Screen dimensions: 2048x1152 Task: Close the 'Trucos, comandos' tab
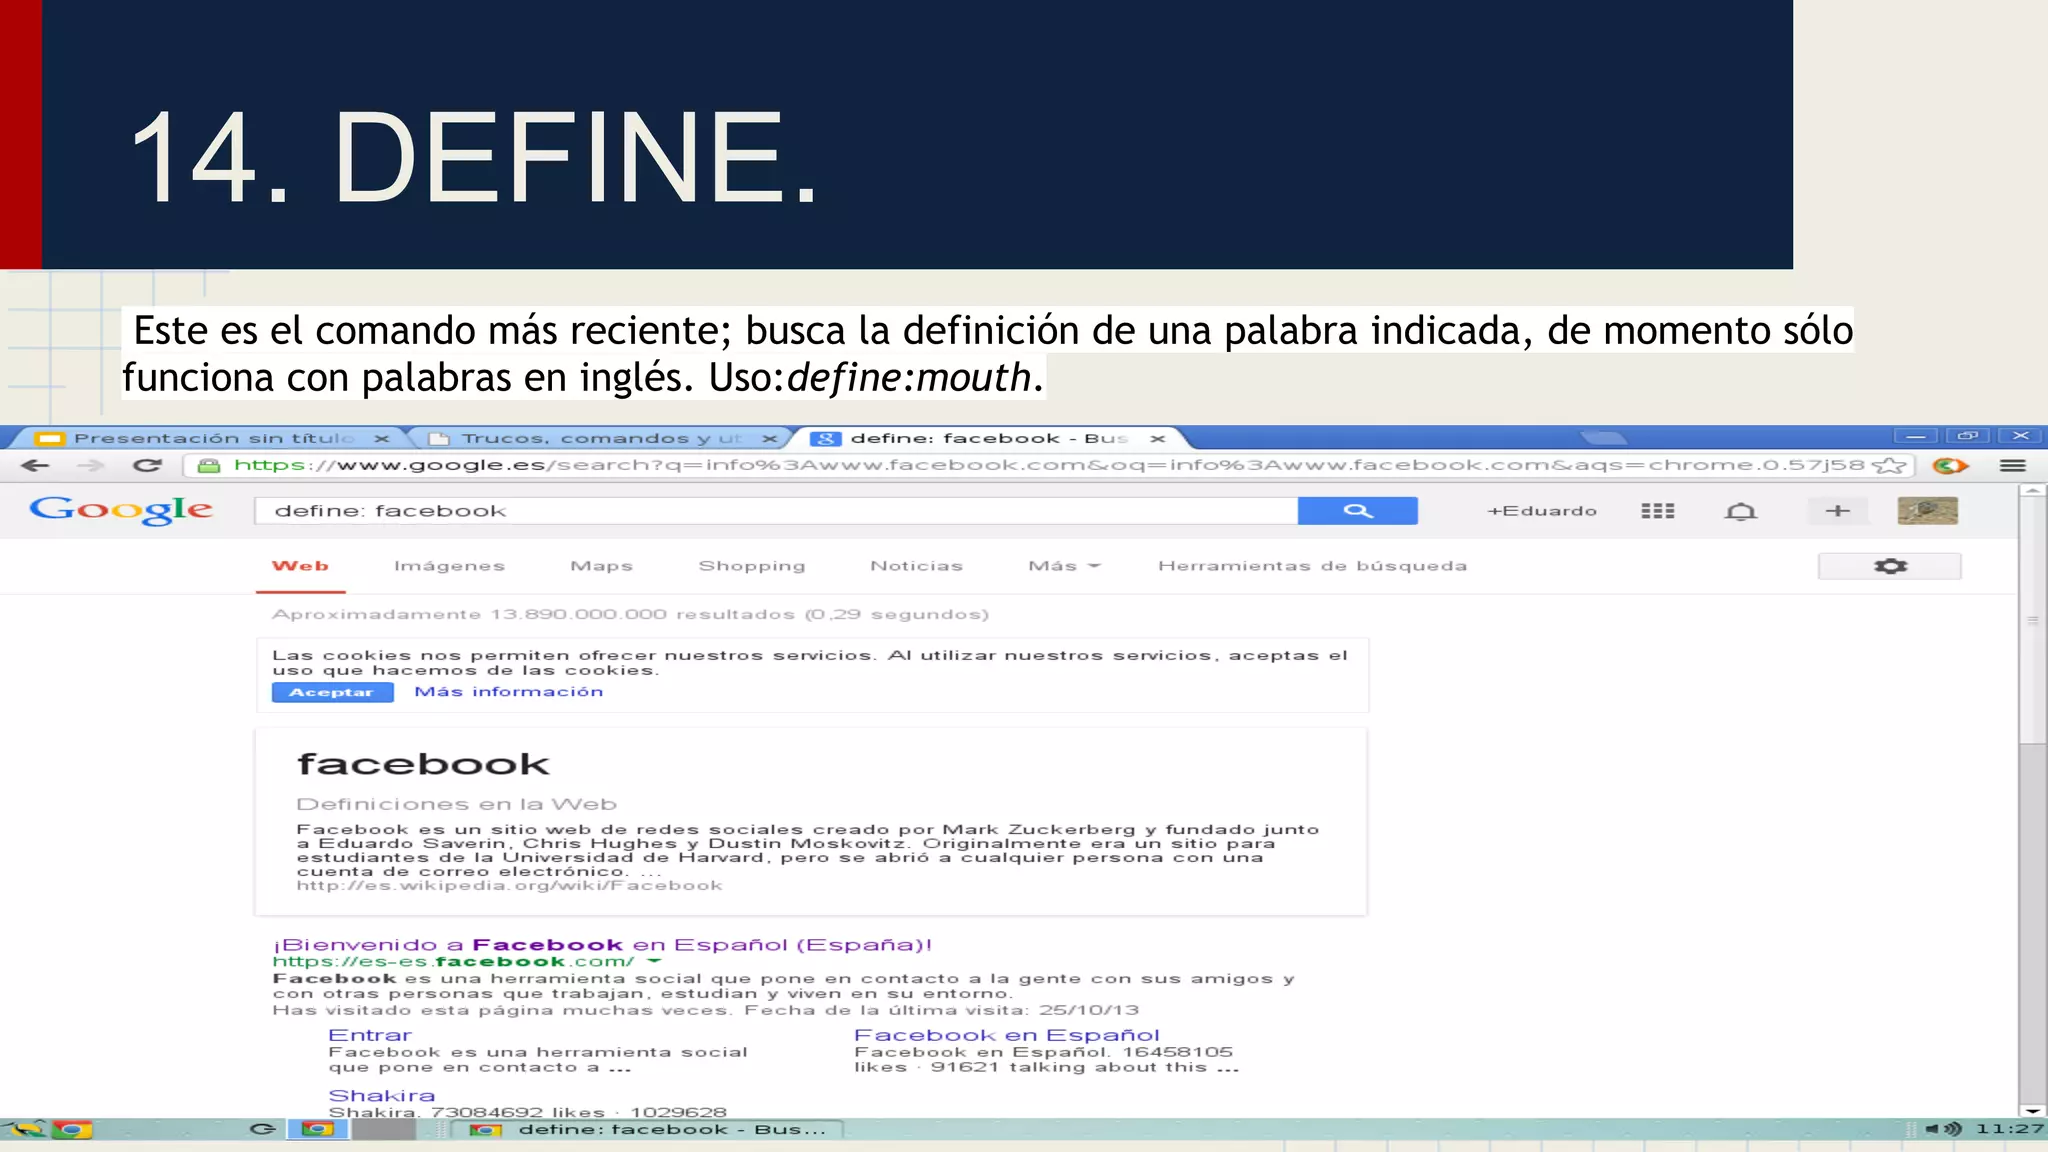[x=769, y=439]
